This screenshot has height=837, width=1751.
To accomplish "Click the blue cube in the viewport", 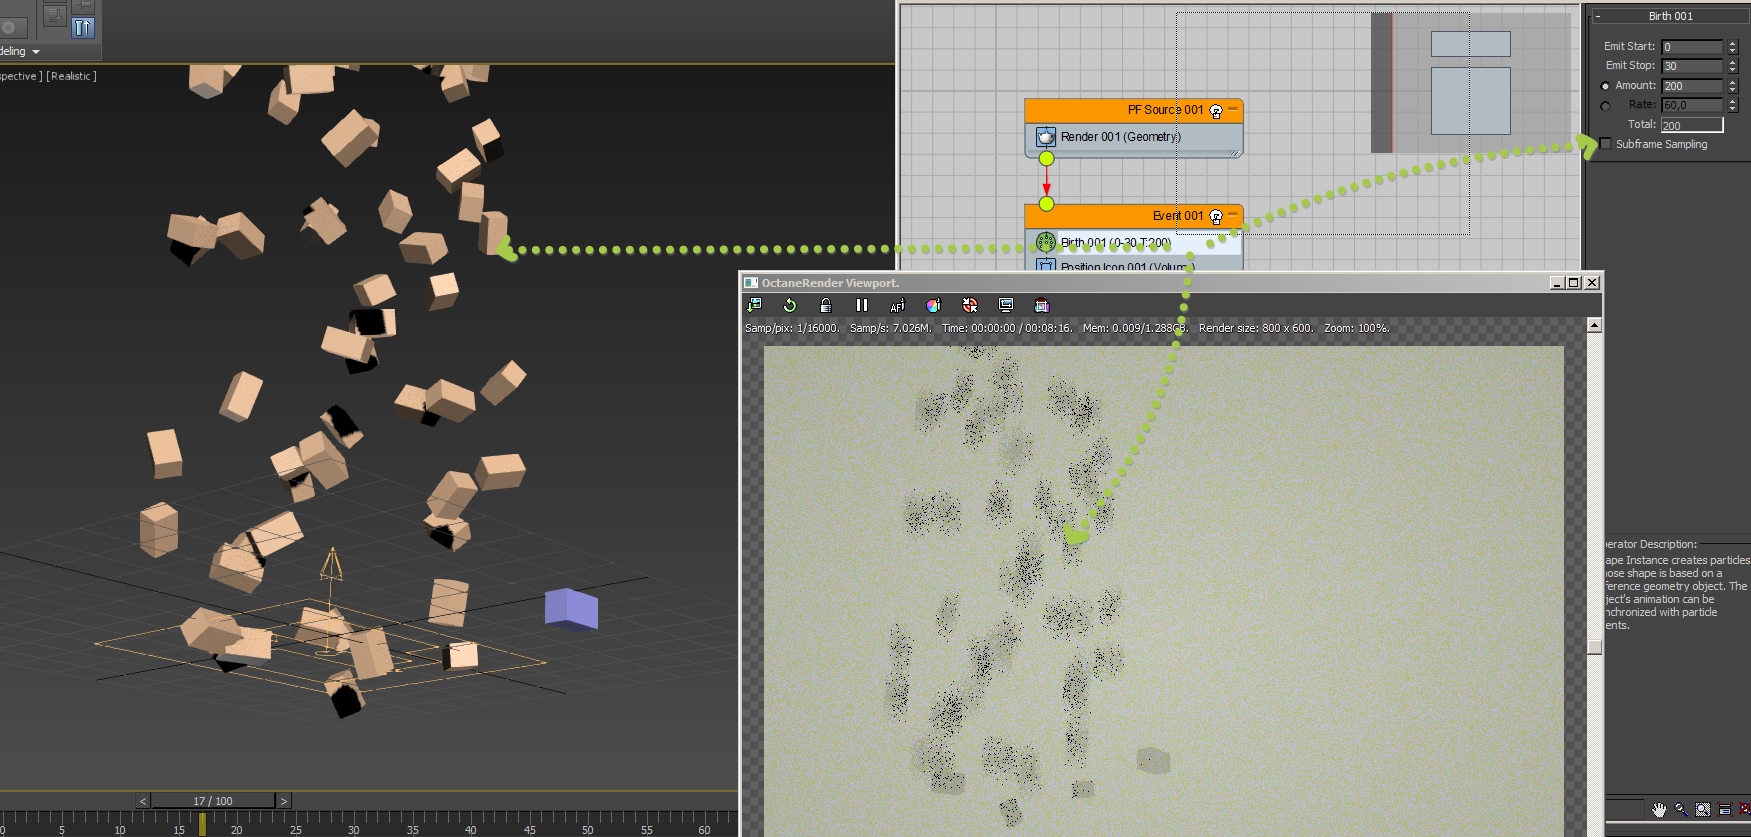I will [571, 609].
